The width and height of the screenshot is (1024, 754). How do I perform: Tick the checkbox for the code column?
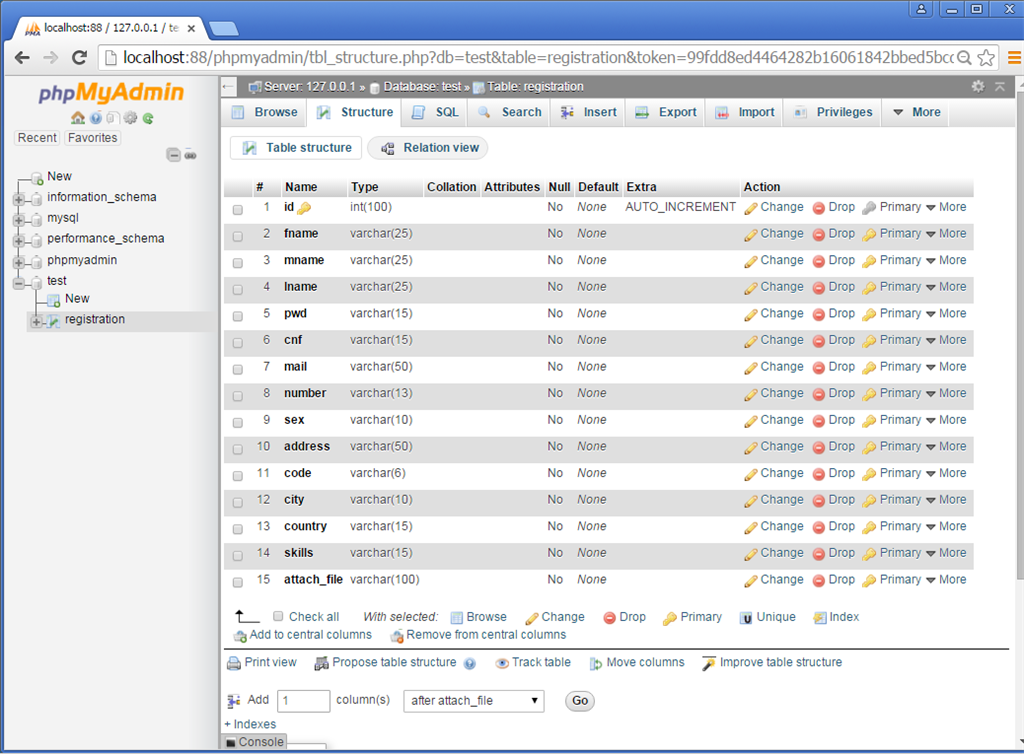pyautogui.click(x=238, y=476)
